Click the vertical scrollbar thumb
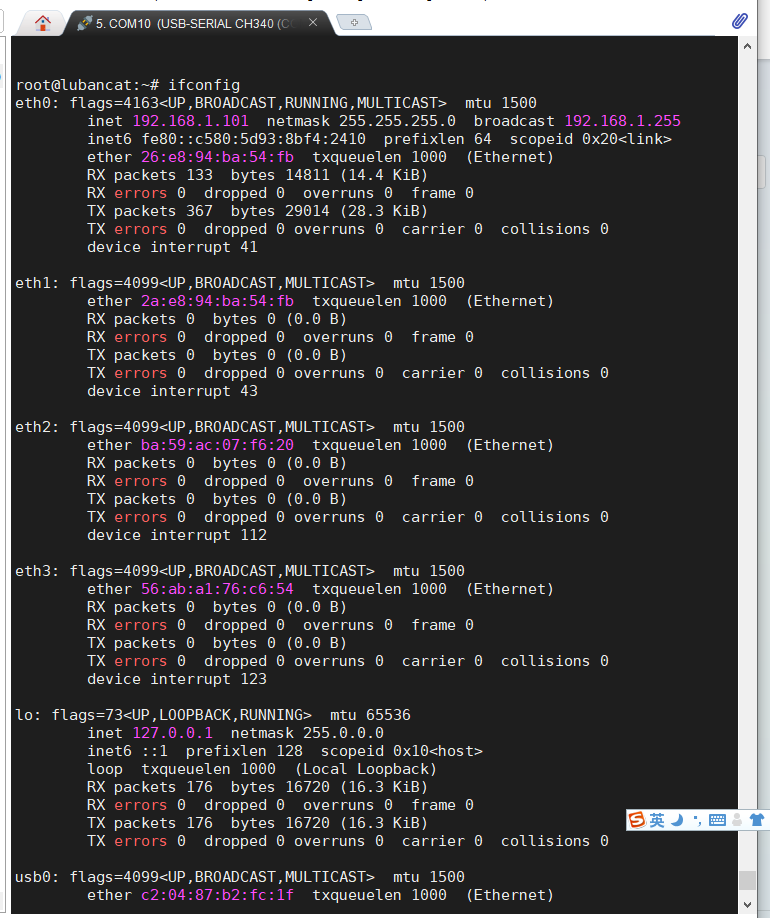 pyautogui.click(x=747, y=881)
